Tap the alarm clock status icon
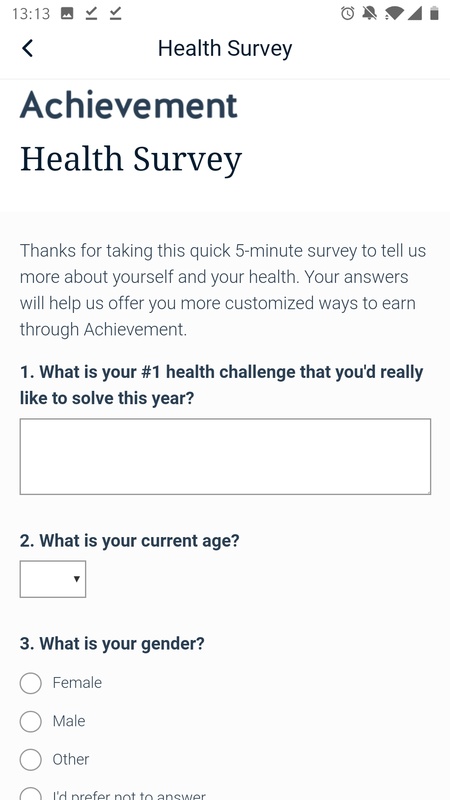The image size is (450, 800). (347, 13)
